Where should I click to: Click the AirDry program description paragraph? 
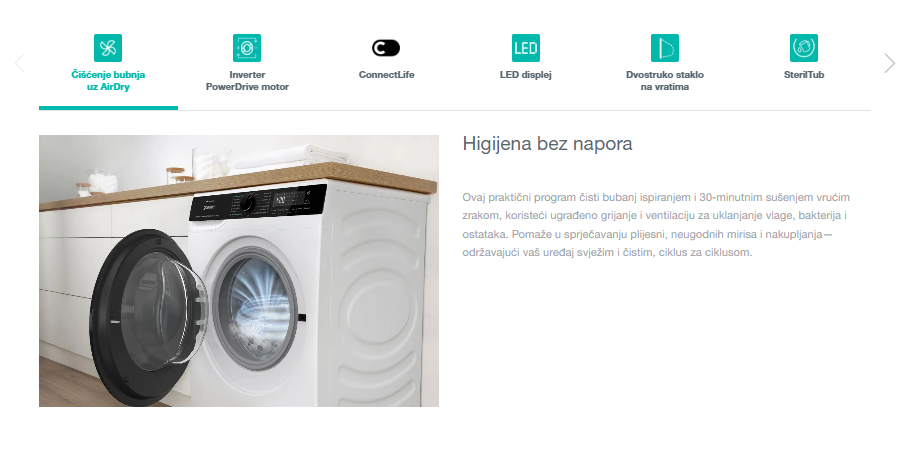[x=656, y=225]
